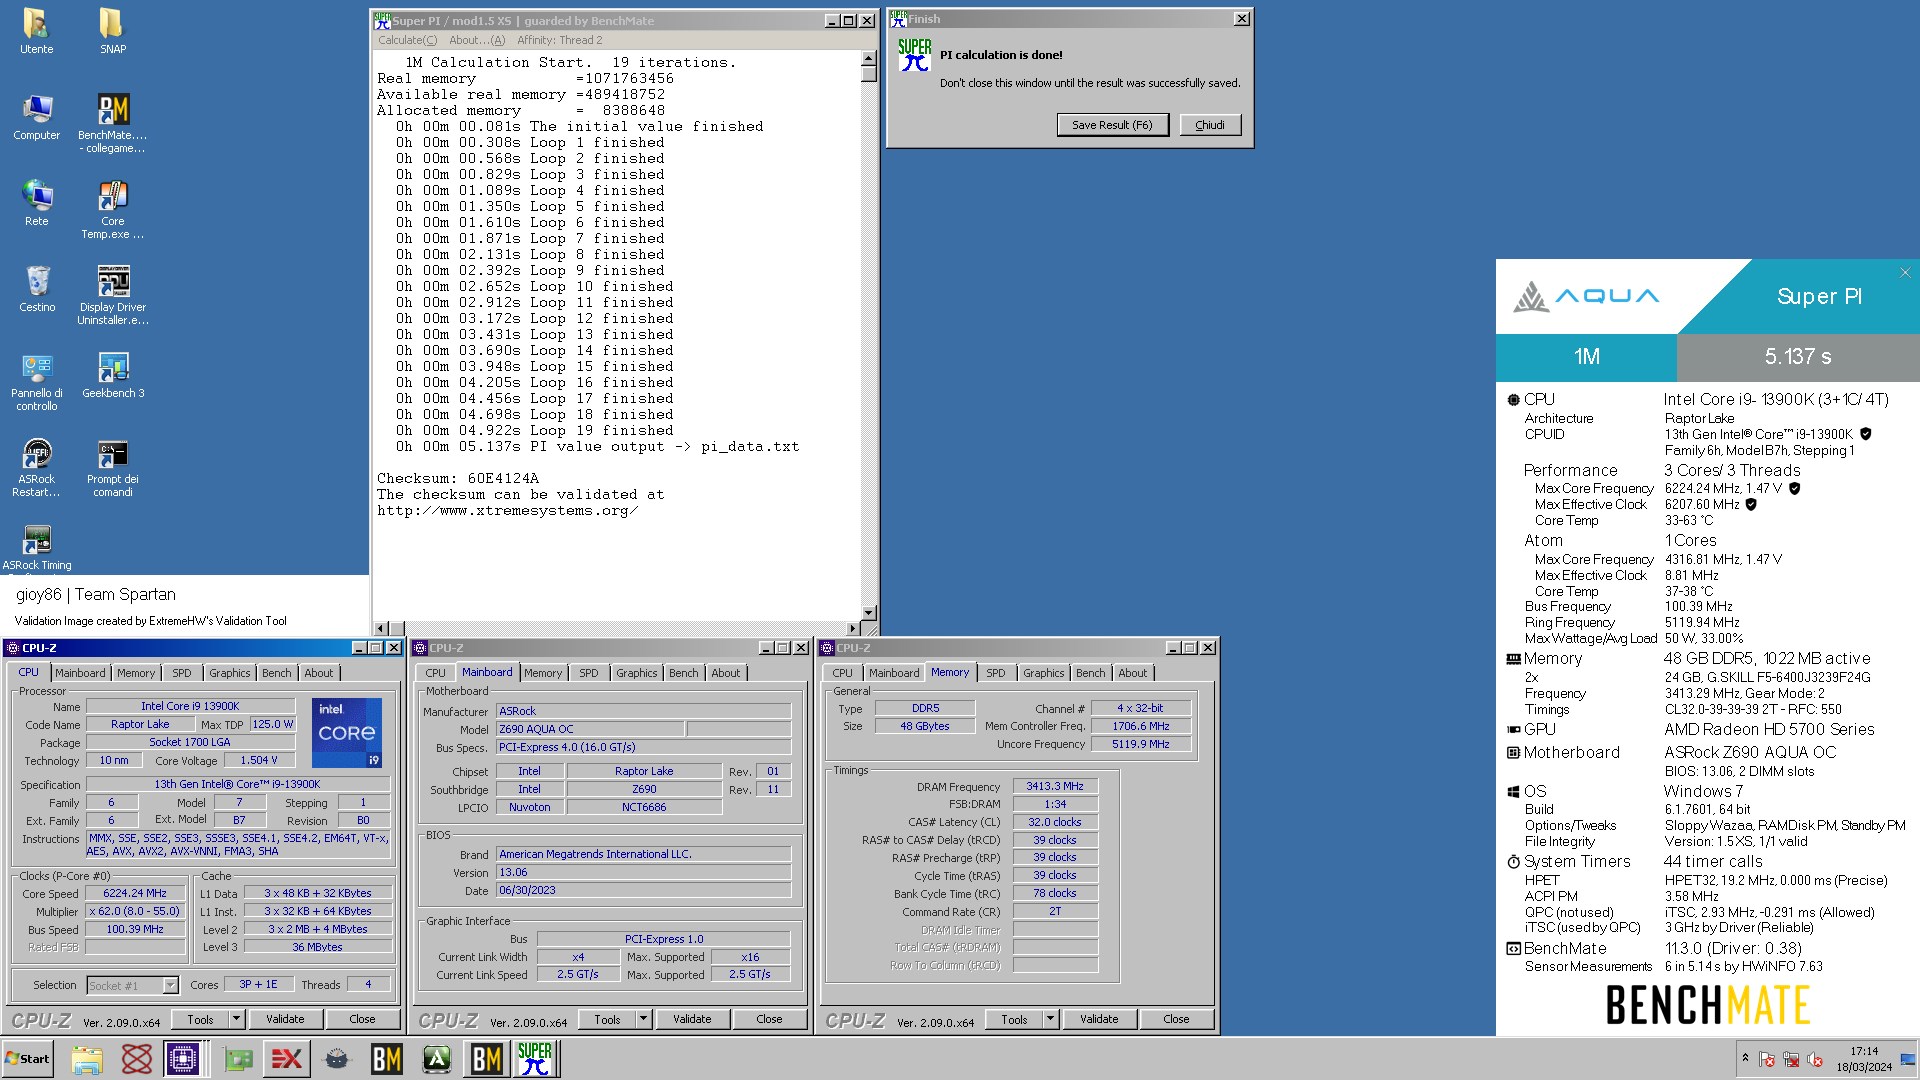1920x1080 pixels.
Task: Click the DRAM Frequency 3413.3 MHz value
Action: [1055, 787]
